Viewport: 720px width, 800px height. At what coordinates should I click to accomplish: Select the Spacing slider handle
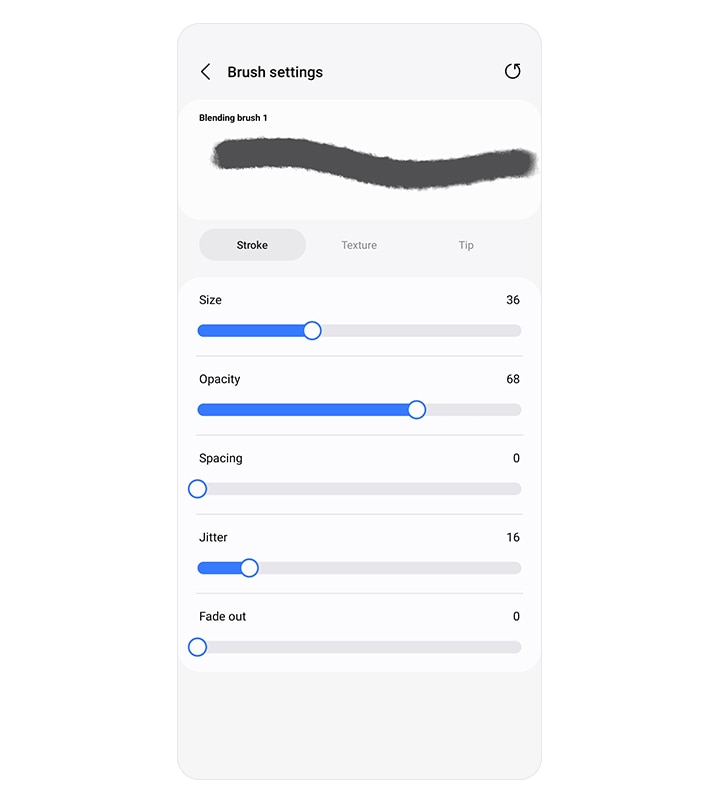197,488
